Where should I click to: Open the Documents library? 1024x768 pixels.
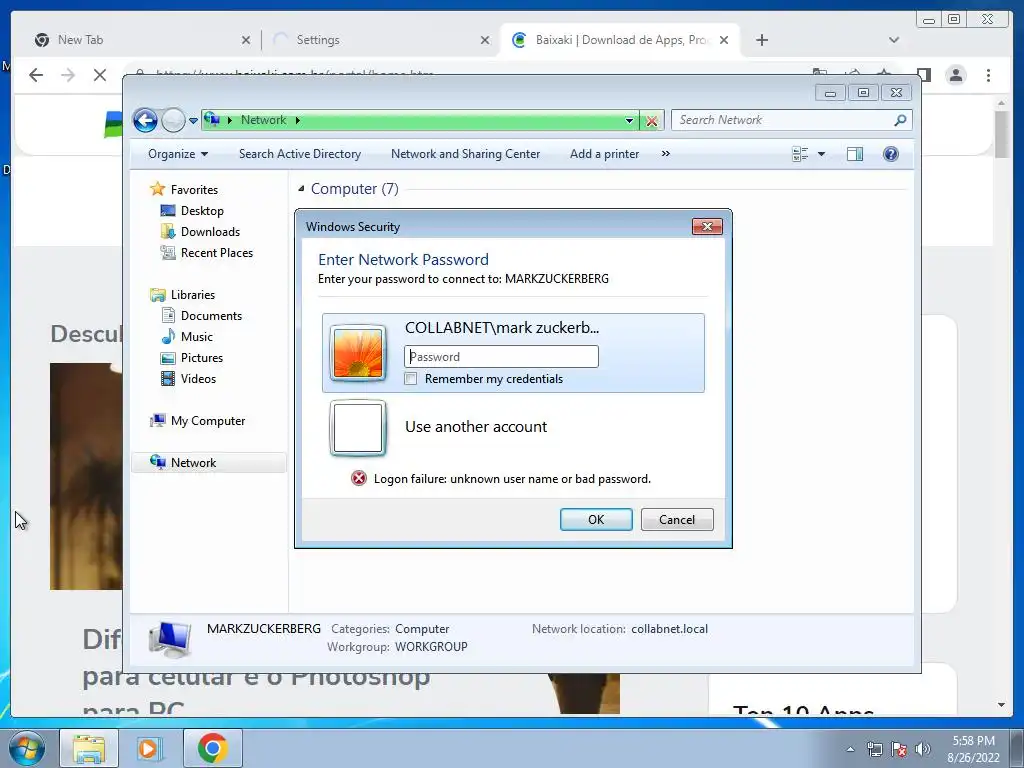[x=211, y=315]
